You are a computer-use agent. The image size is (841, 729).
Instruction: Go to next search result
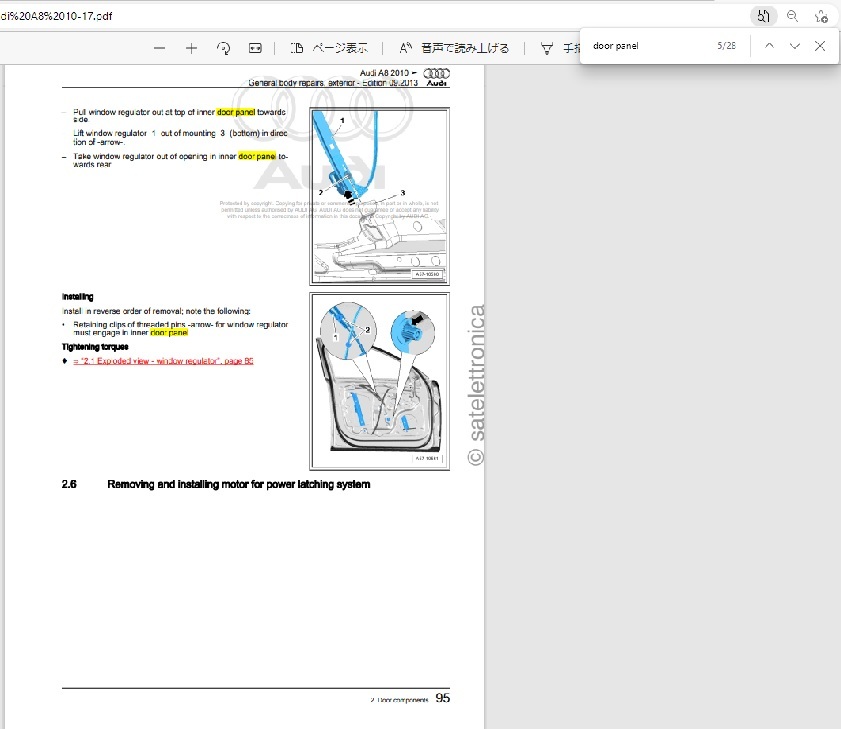794,46
